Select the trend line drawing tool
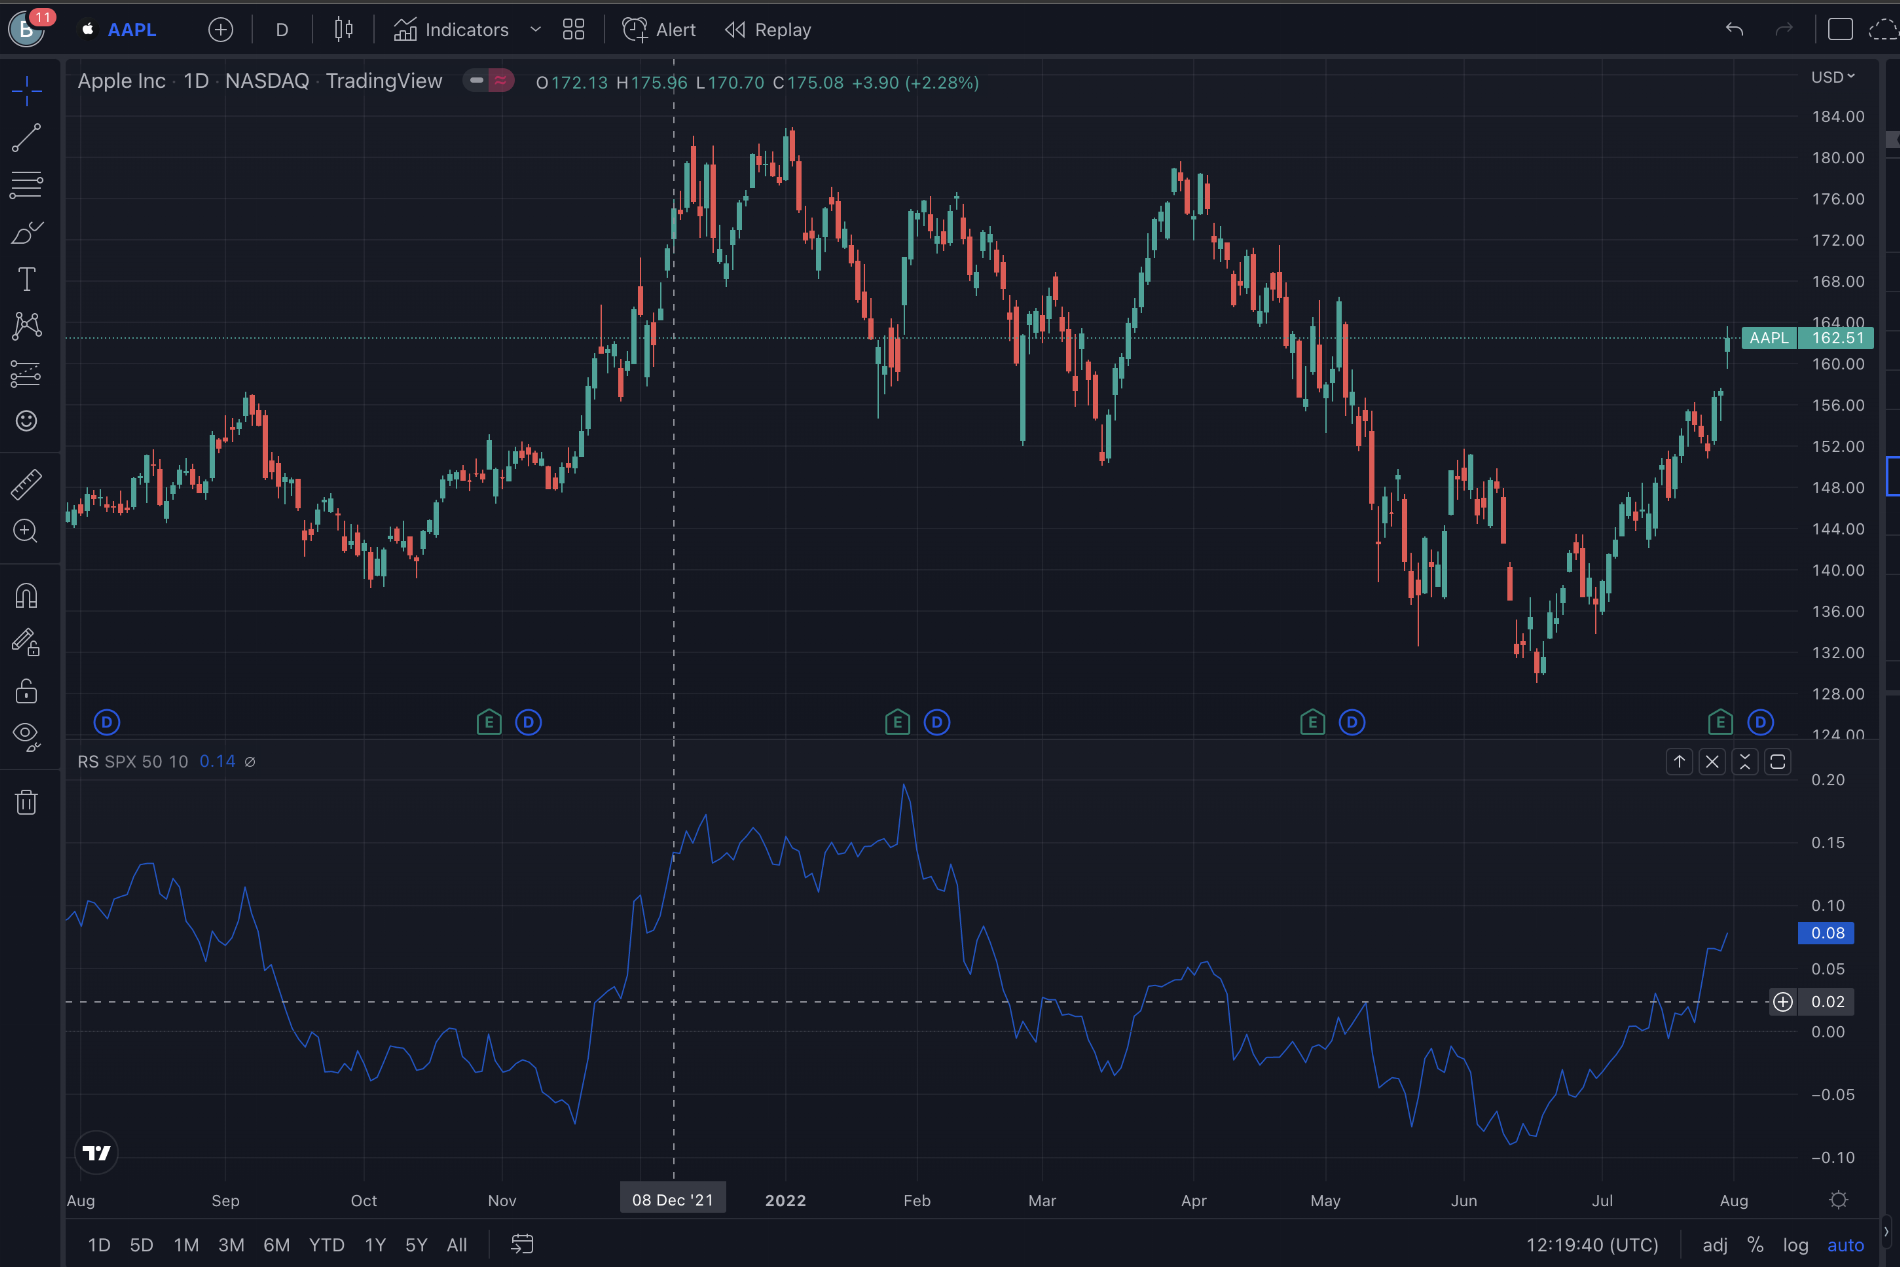Image resolution: width=1900 pixels, height=1267 pixels. tap(27, 138)
